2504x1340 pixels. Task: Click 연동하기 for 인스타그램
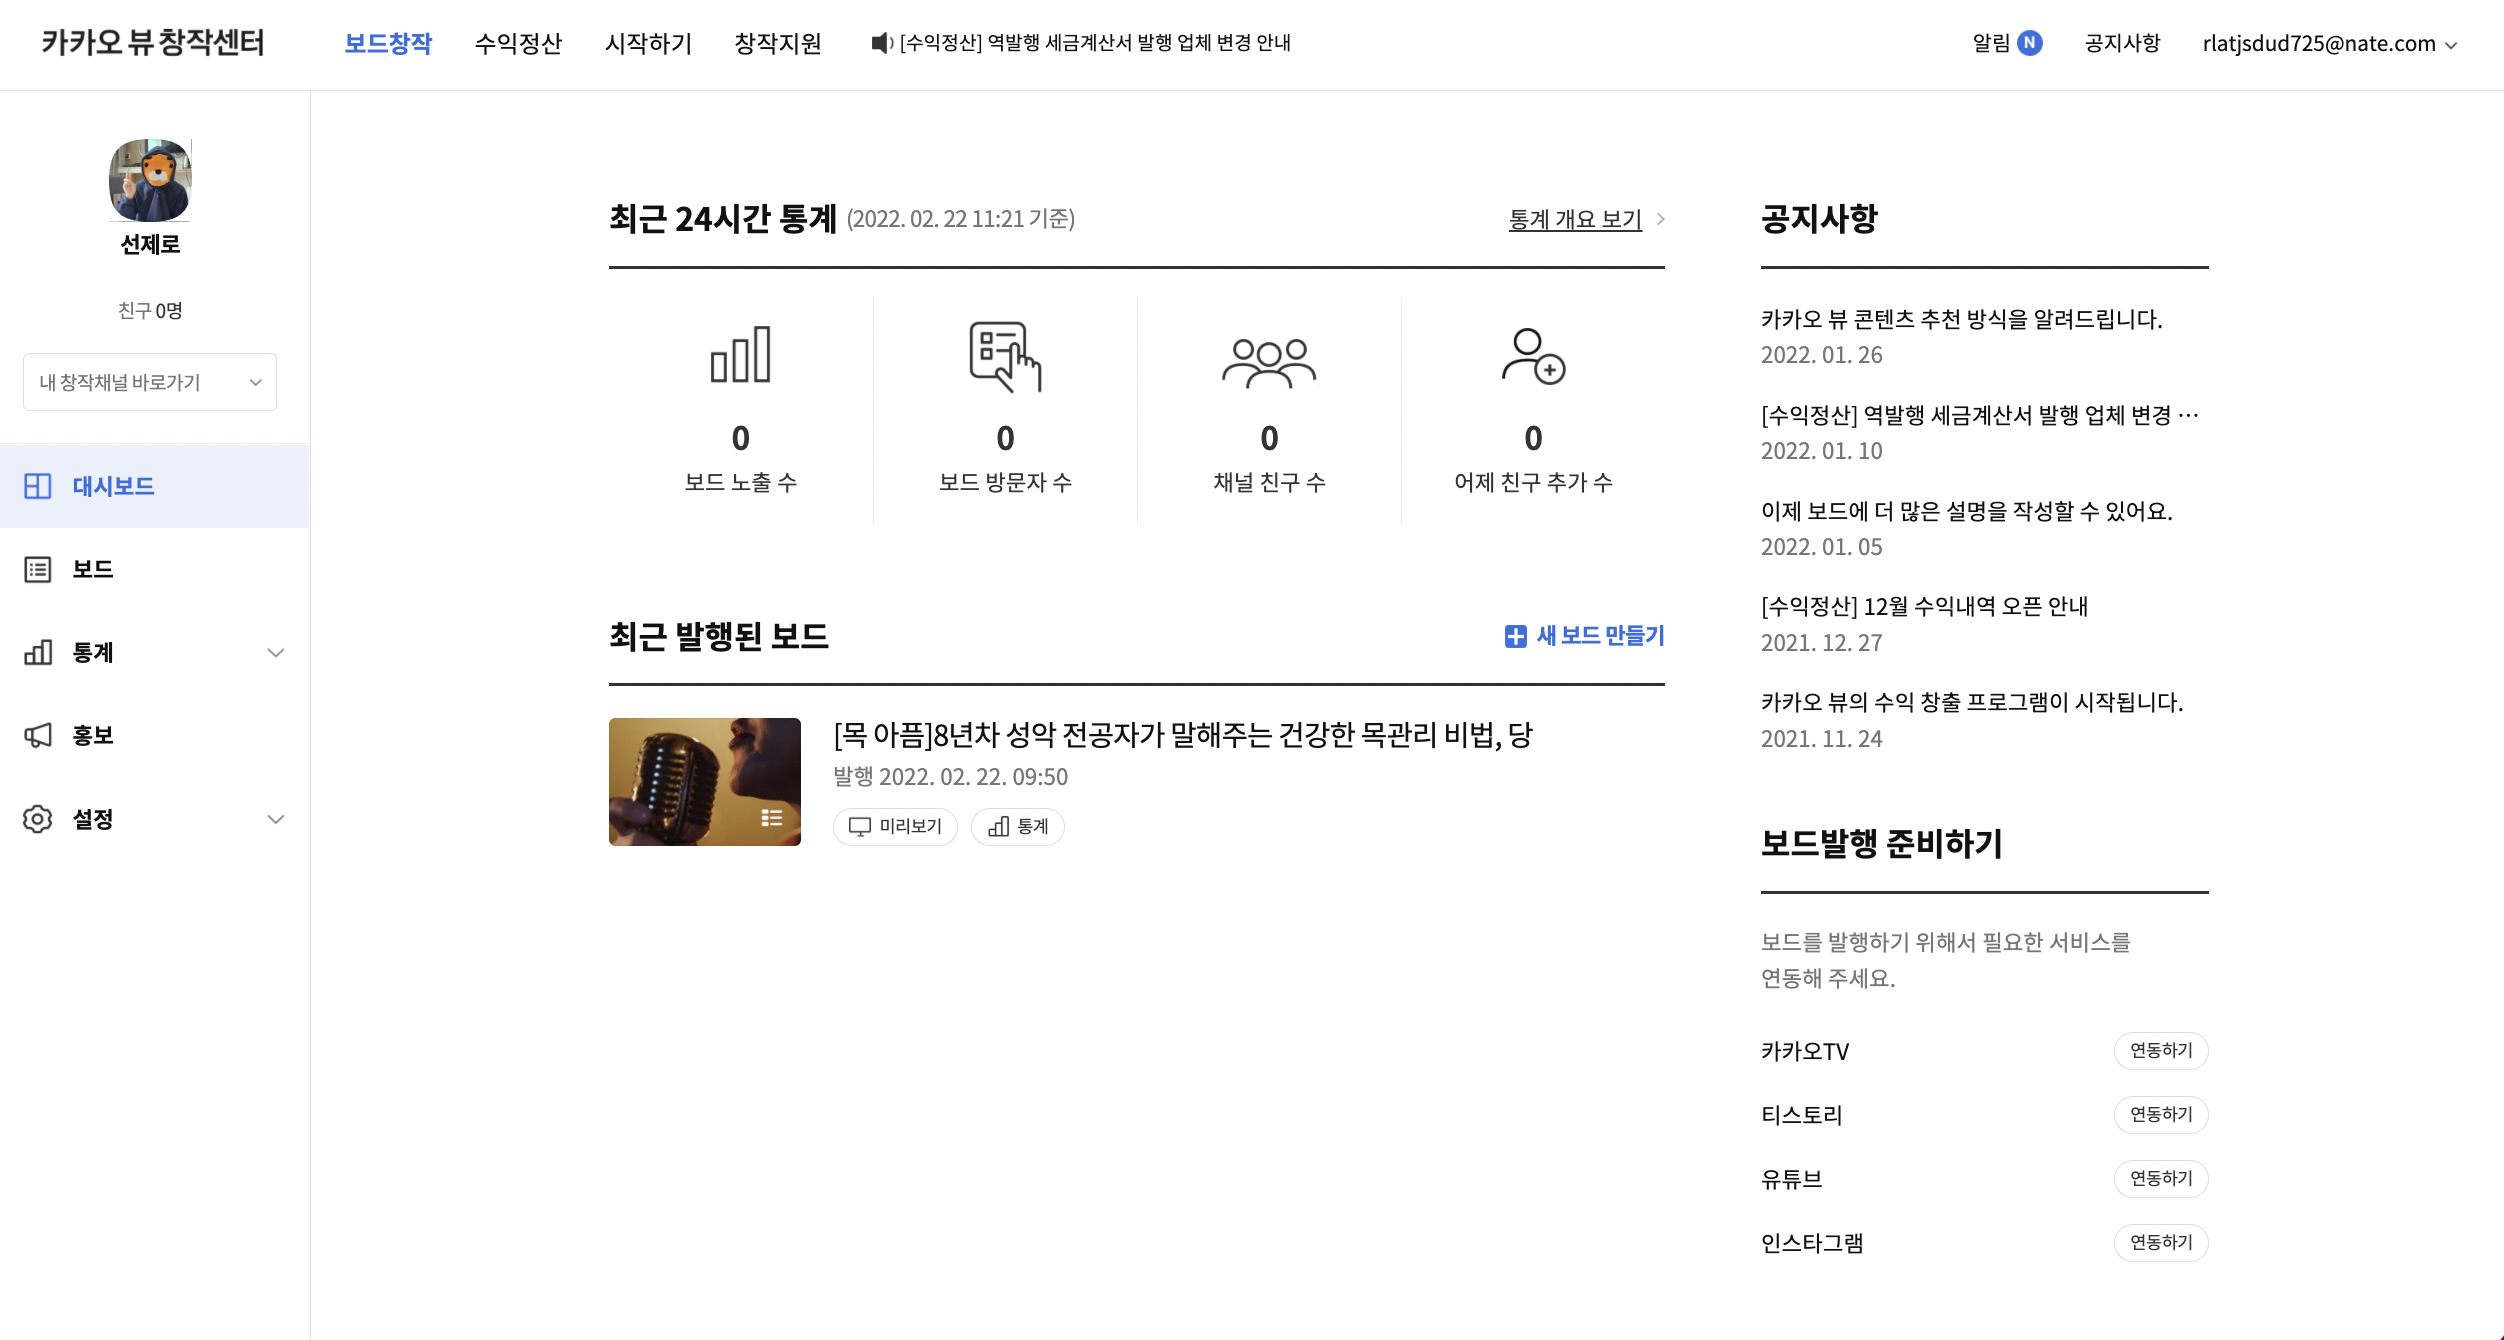pyautogui.click(x=2161, y=1243)
